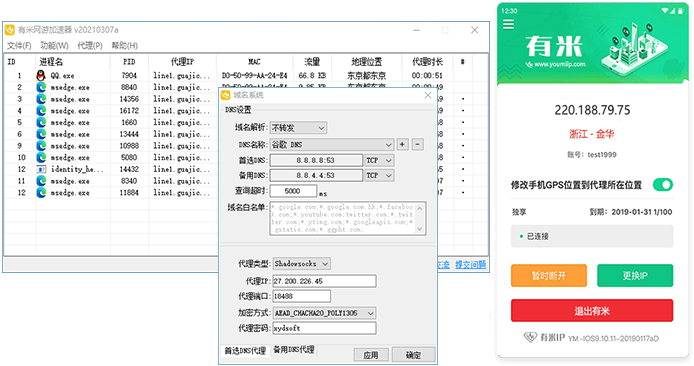
Task: Click the 域名系统 dialog title icon
Action: [226, 95]
